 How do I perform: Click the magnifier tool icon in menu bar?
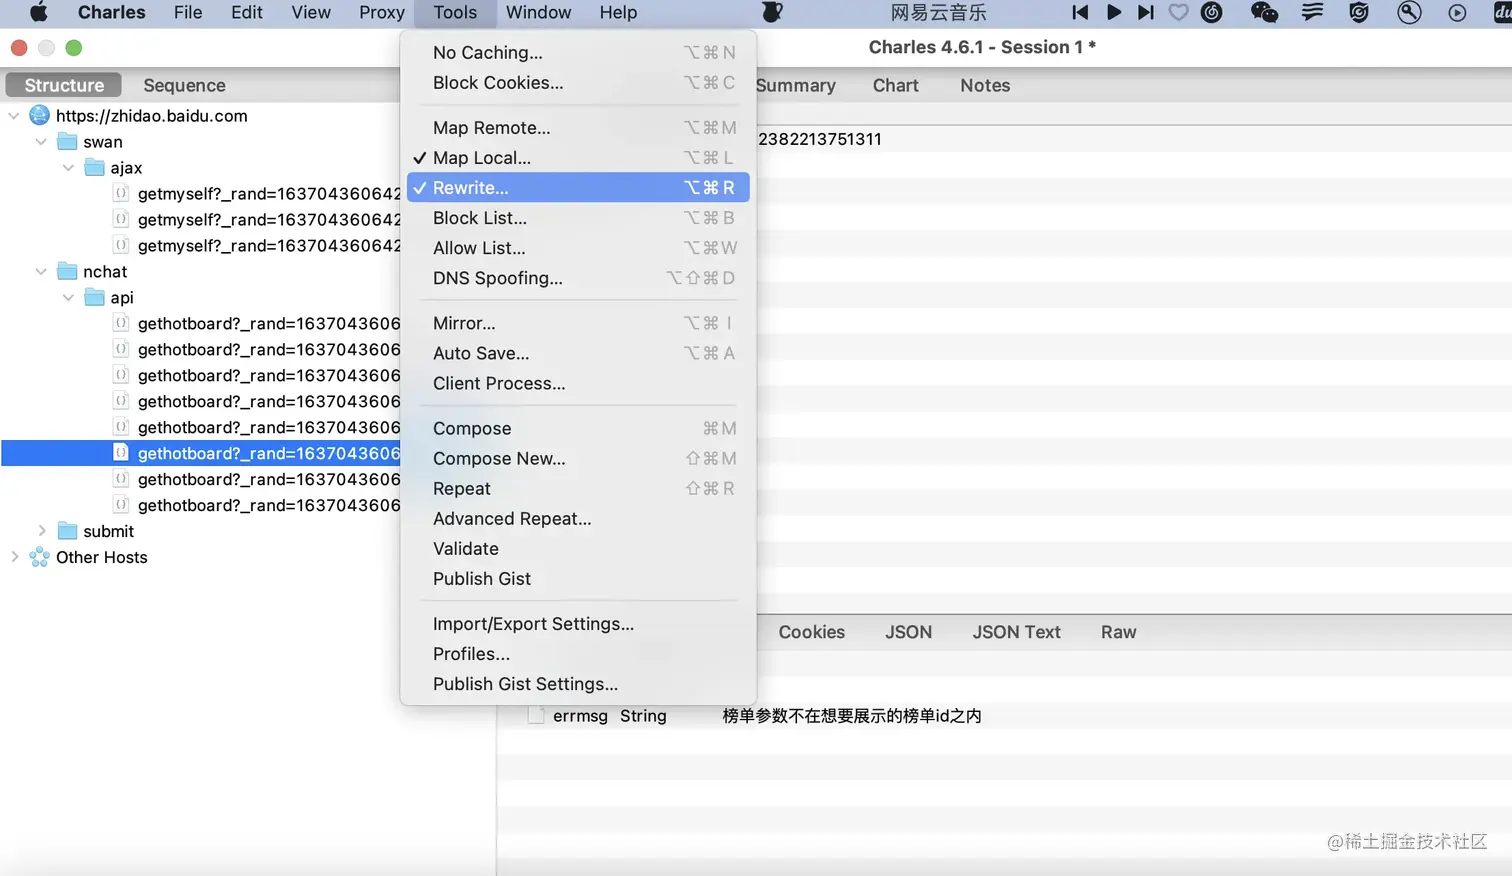[x=1409, y=12]
